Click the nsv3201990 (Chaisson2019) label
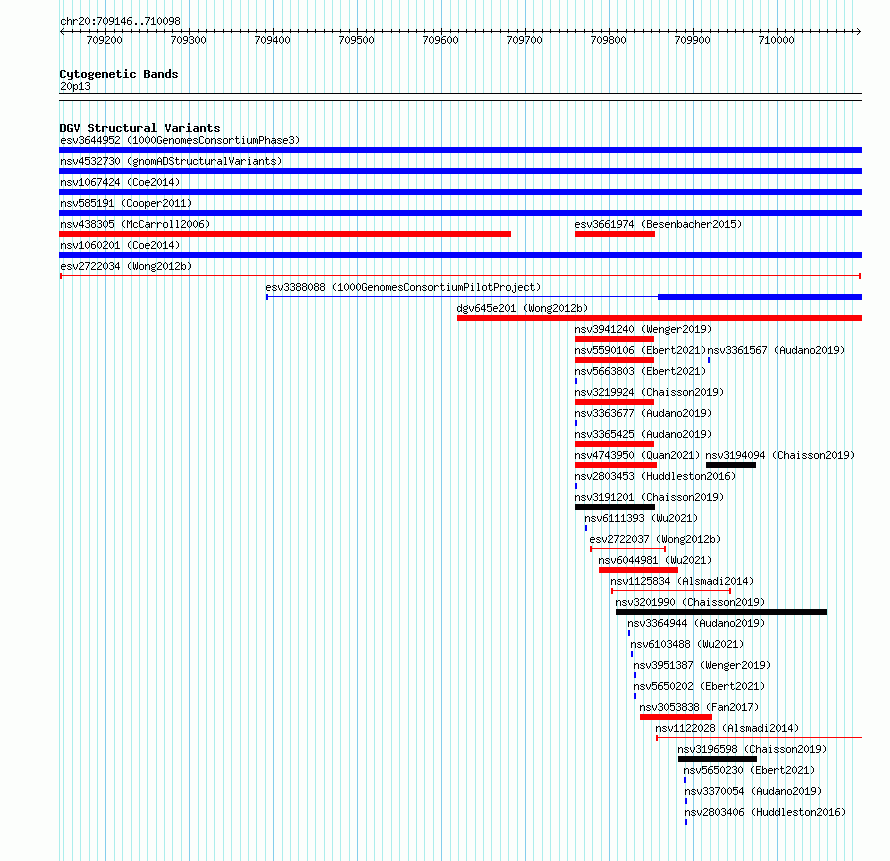Image resolution: width=890 pixels, height=861 pixels. click(690, 602)
